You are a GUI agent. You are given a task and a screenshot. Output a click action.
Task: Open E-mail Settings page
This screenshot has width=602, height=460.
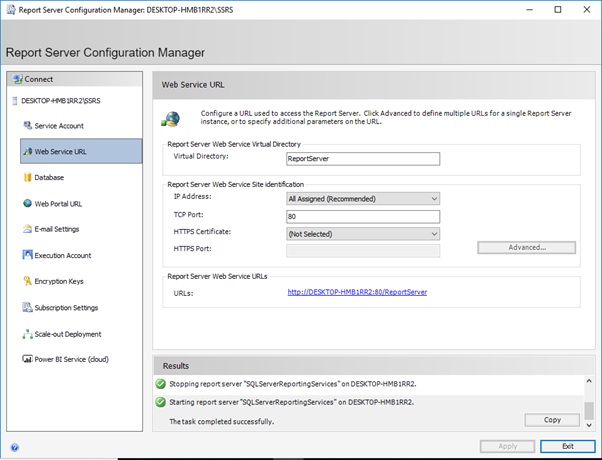[57, 229]
